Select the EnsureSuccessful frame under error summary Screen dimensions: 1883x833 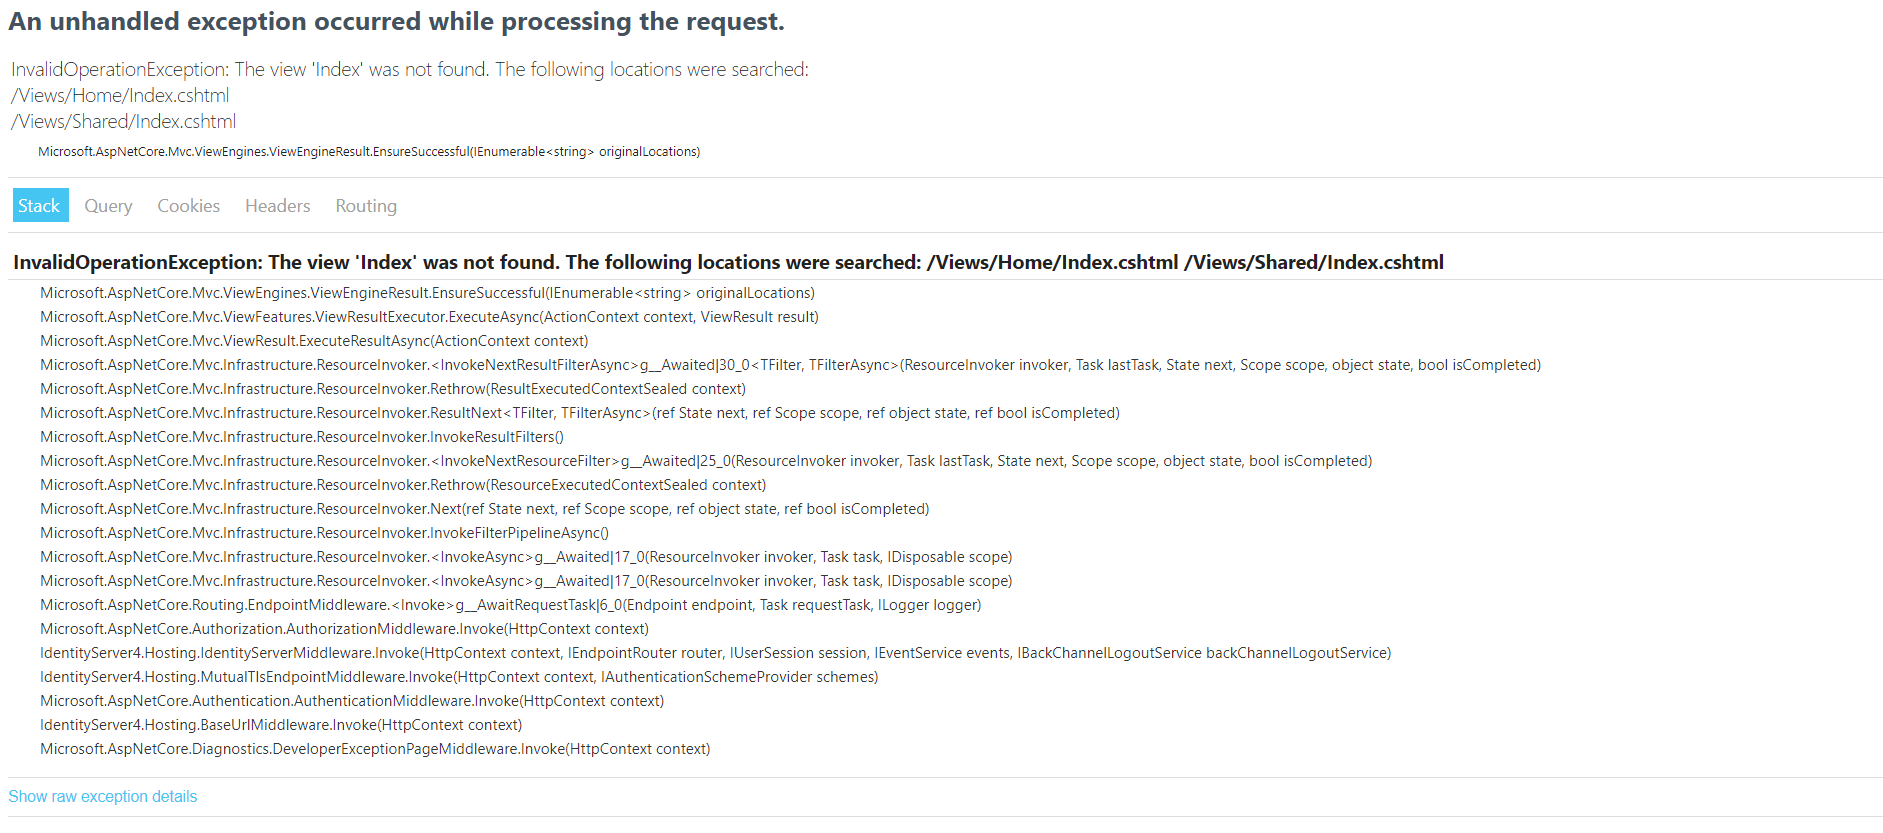(x=369, y=152)
